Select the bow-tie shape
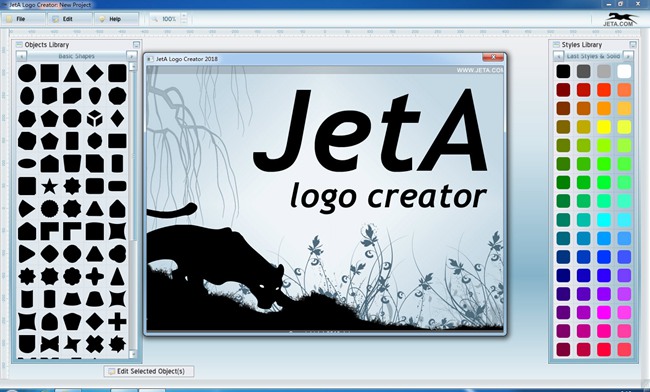This screenshot has width=650, height=392. (49, 344)
